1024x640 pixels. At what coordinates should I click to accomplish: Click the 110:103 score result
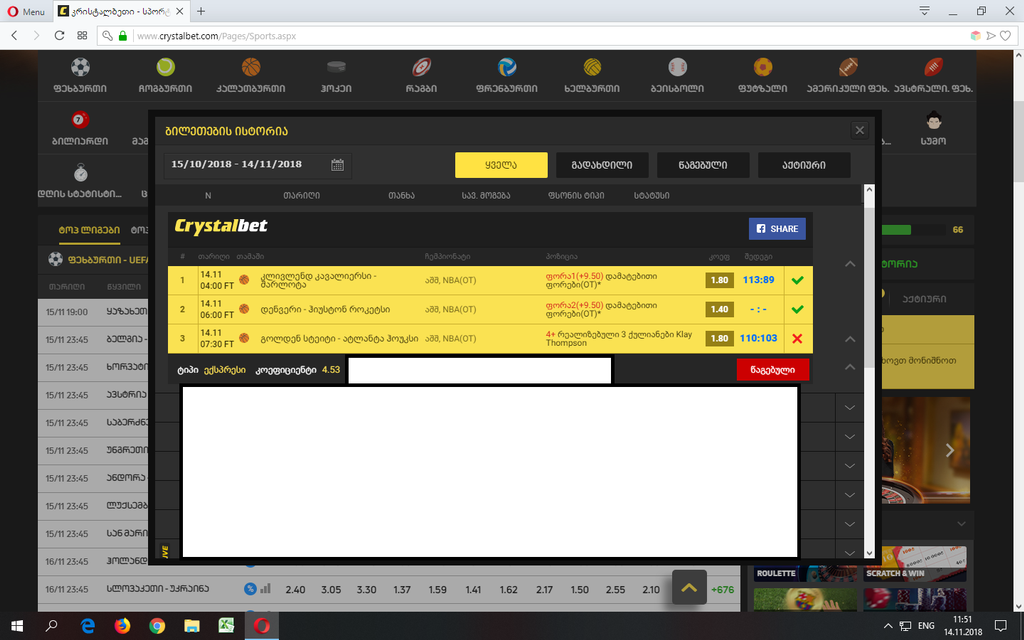click(758, 338)
